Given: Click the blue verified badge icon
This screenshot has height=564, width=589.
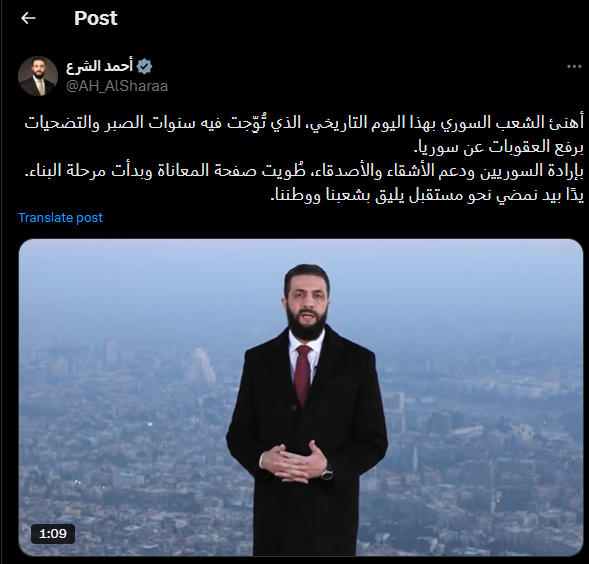Looking at the screenshot, I should pyautogui.click(x=144, y=67).
